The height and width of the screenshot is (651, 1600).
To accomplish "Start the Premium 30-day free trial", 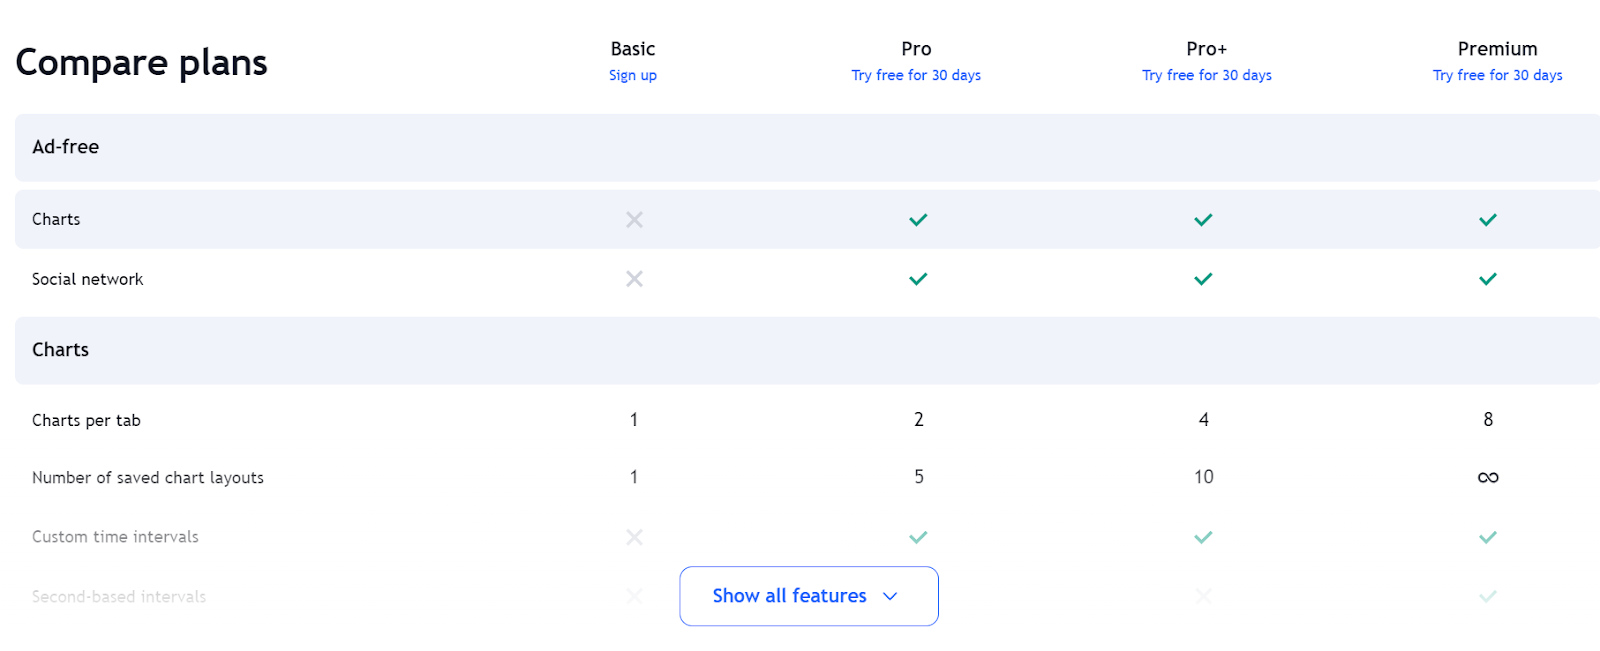I will click(x=1497, y=75).
